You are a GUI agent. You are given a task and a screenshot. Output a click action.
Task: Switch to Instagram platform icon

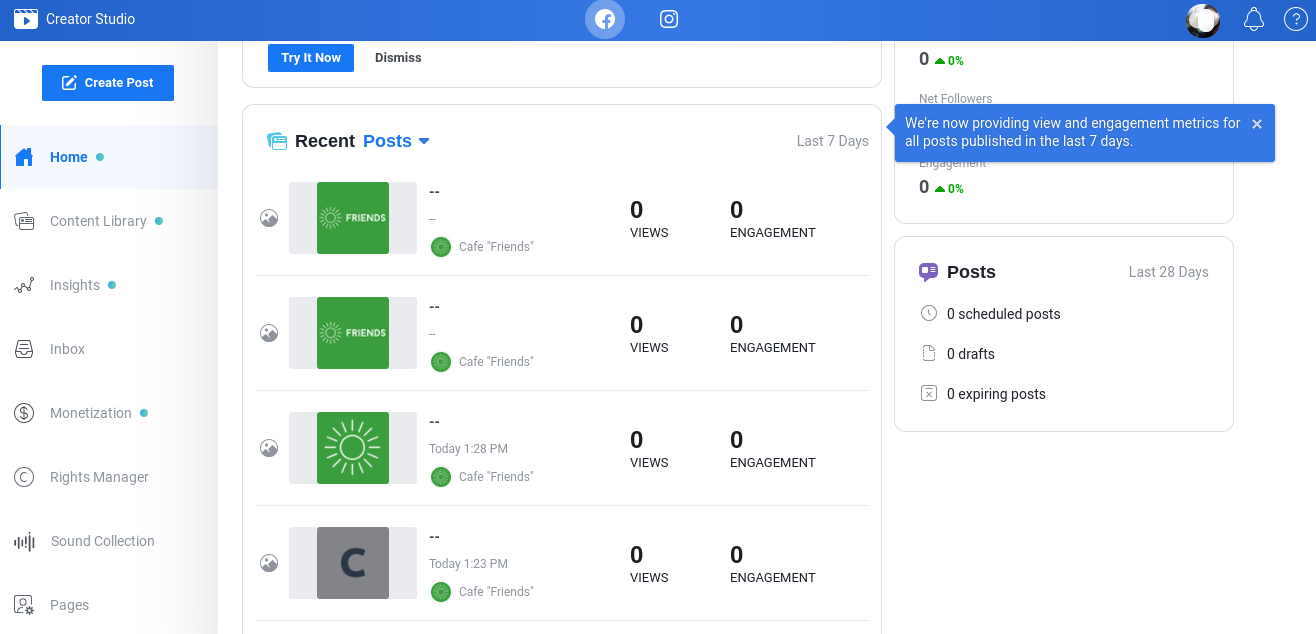point(669,20)
